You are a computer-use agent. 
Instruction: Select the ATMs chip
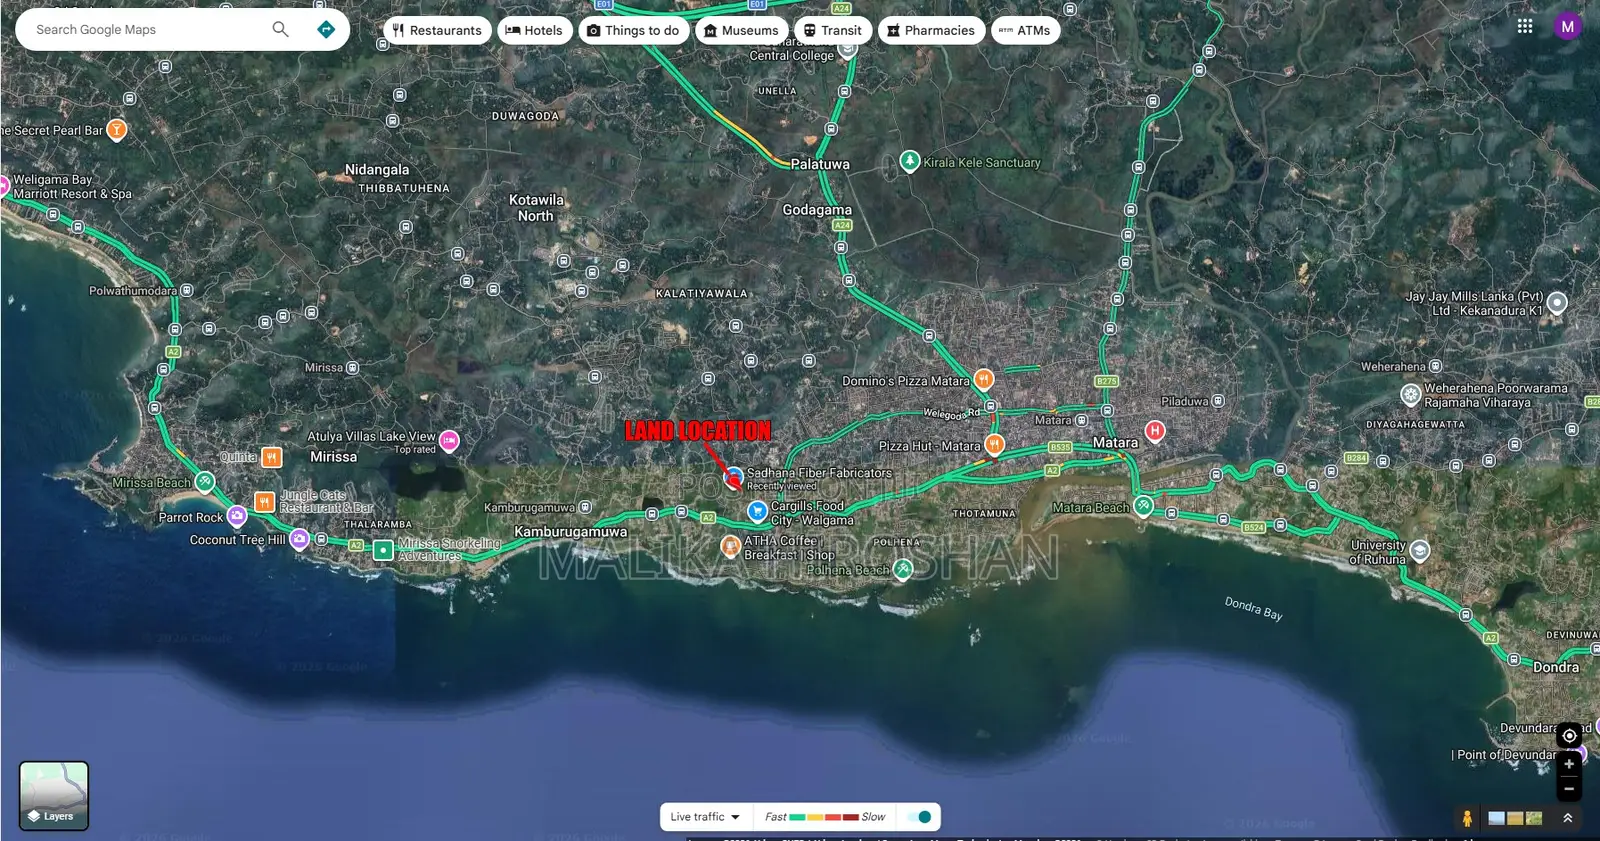coord(1025,30)
